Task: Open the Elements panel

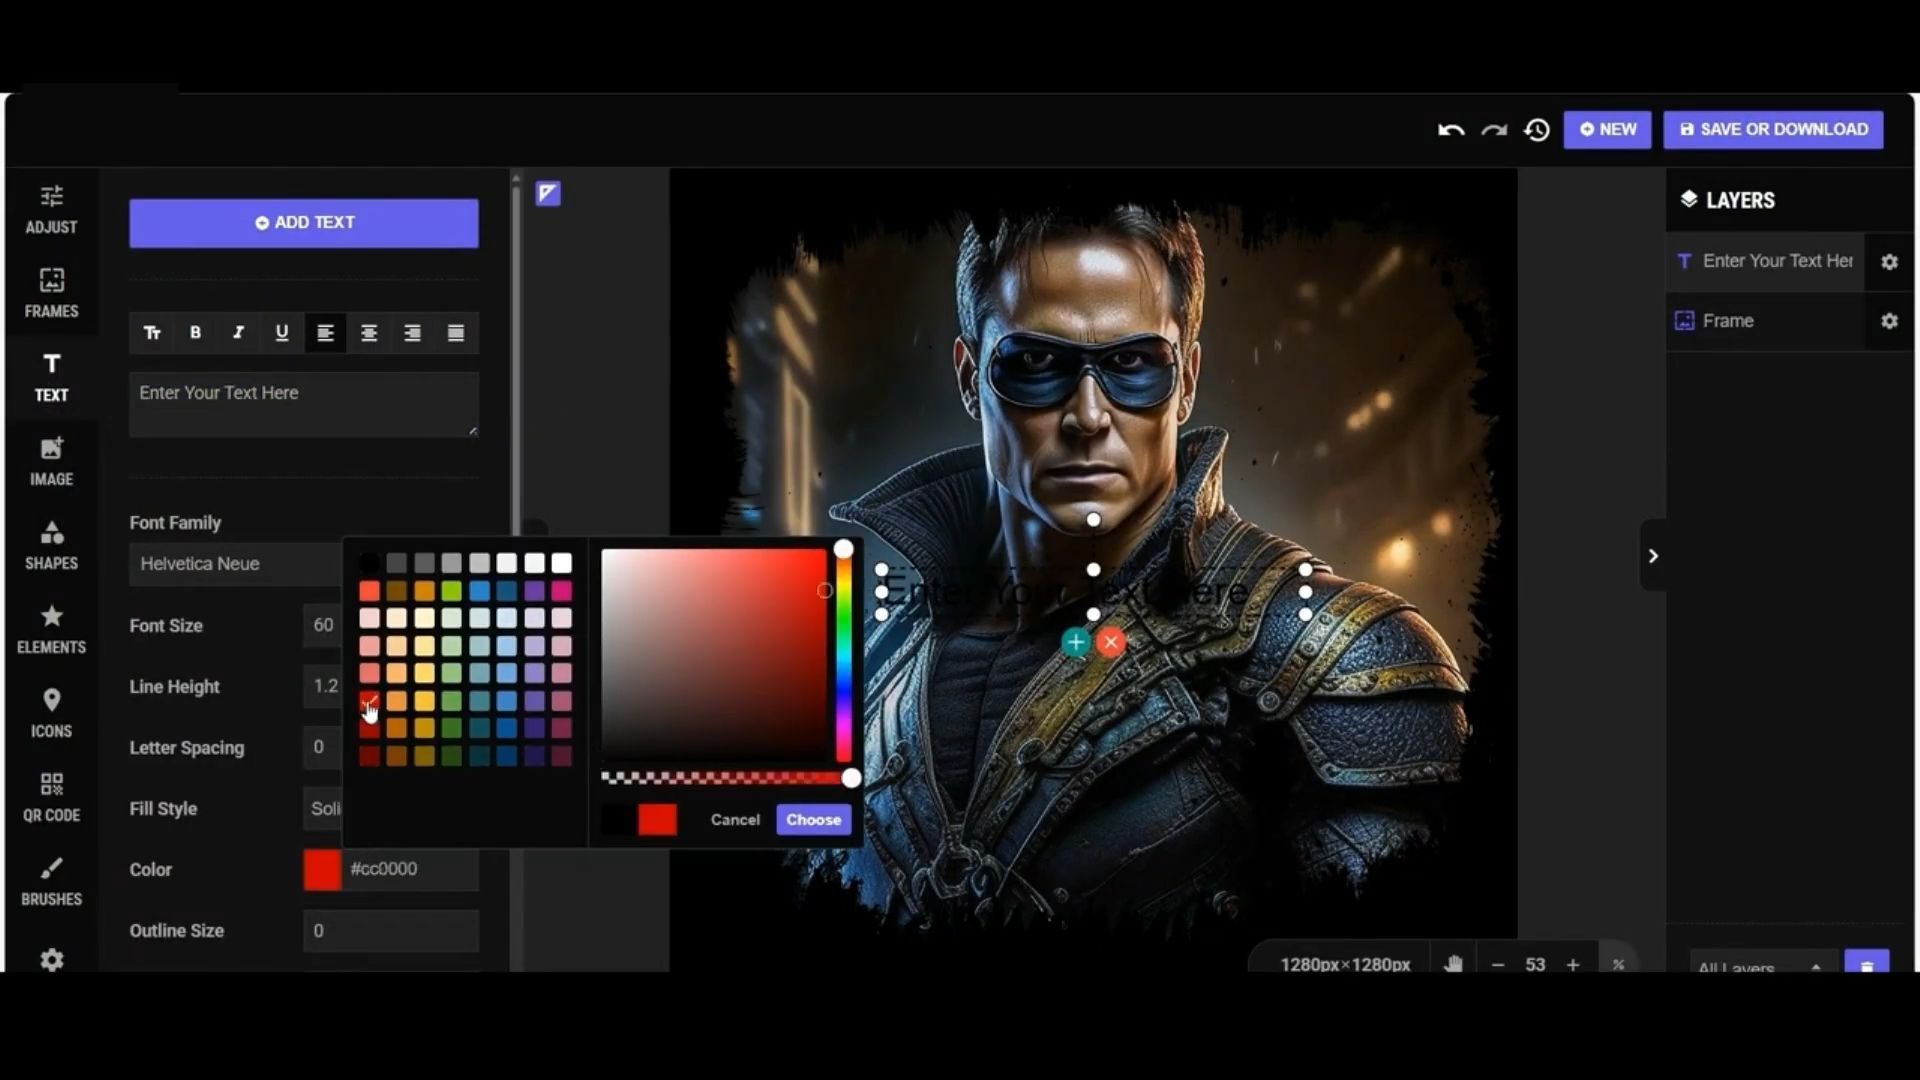Action: [x=51, y=629]
